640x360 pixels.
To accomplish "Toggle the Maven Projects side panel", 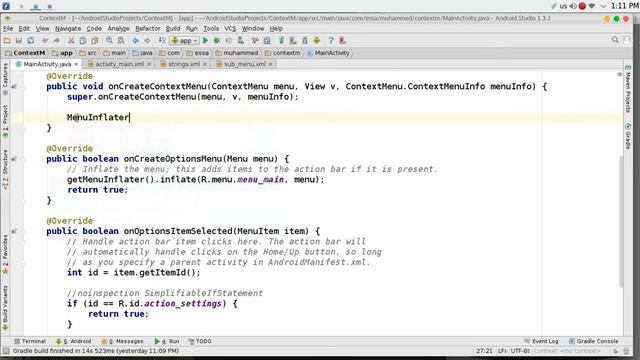I will 628,89.
